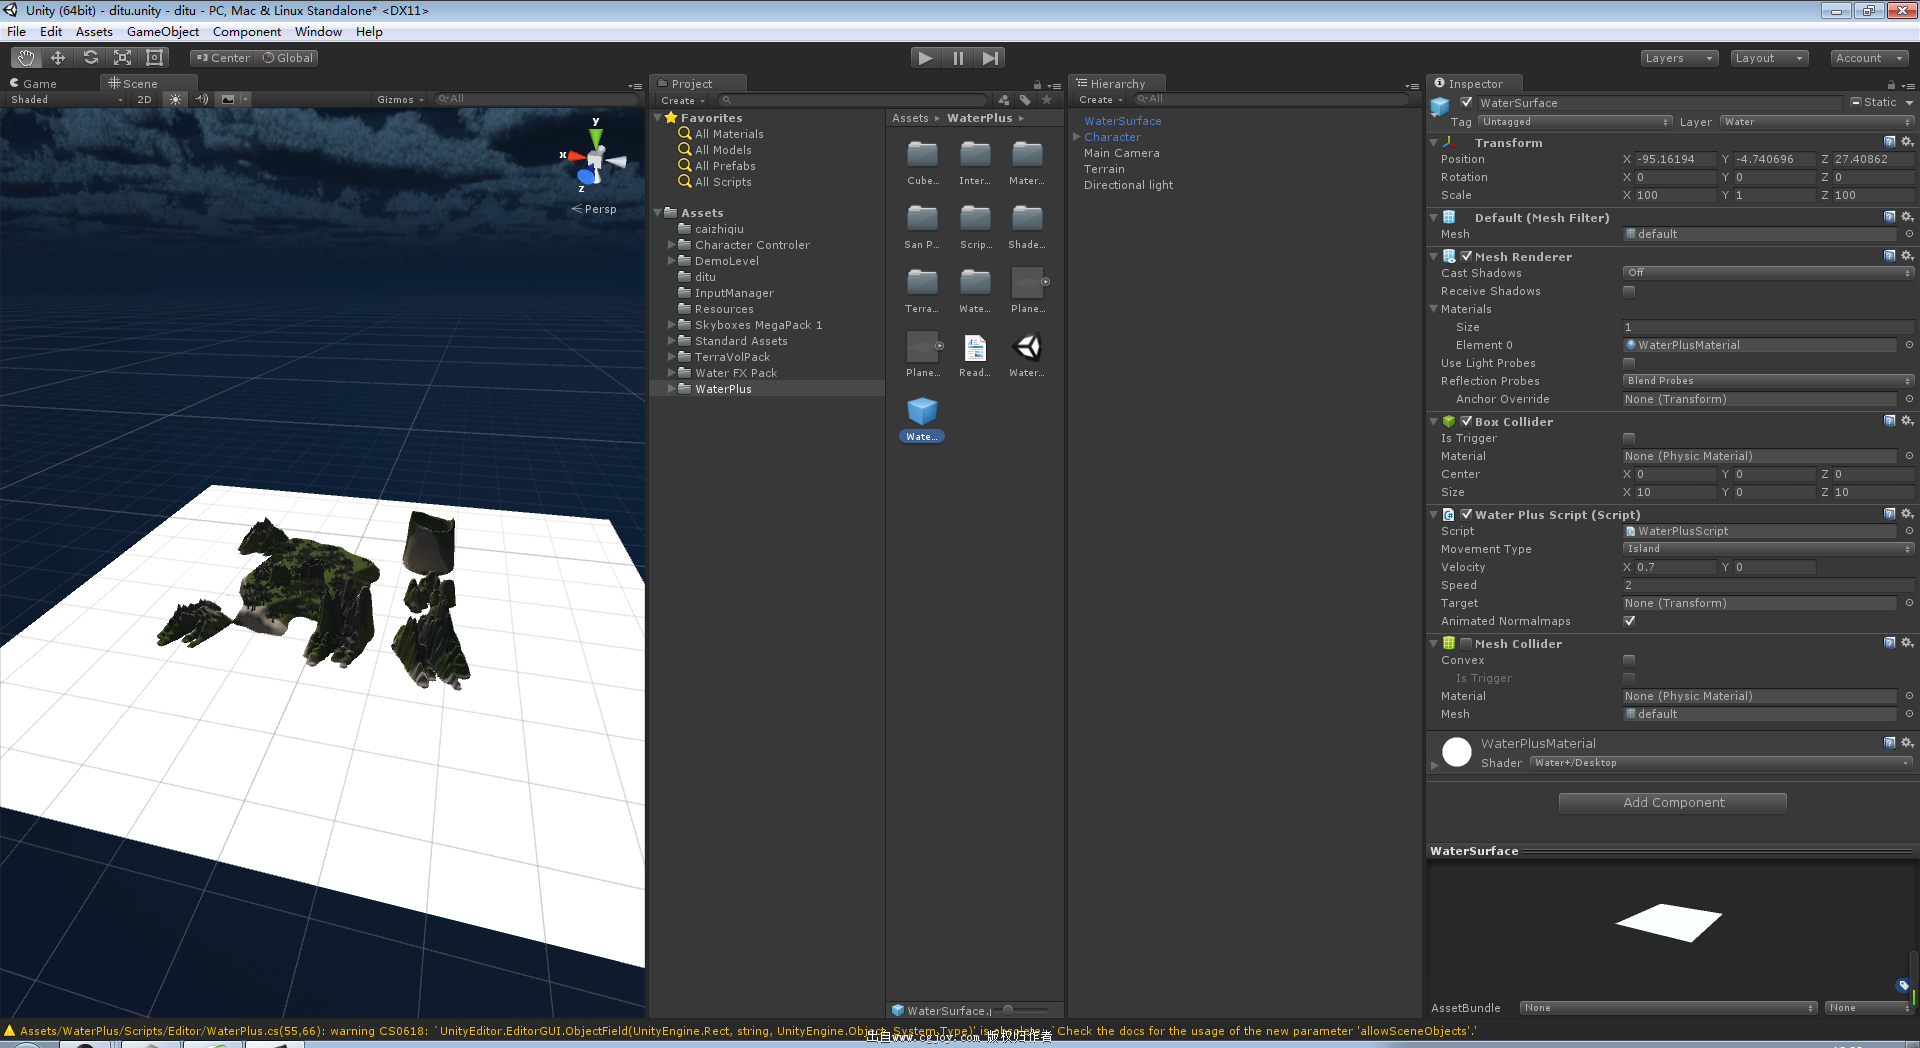Enable Convex on Mesh Collider
The image size is (1920, 1048).
point(1629,660)
